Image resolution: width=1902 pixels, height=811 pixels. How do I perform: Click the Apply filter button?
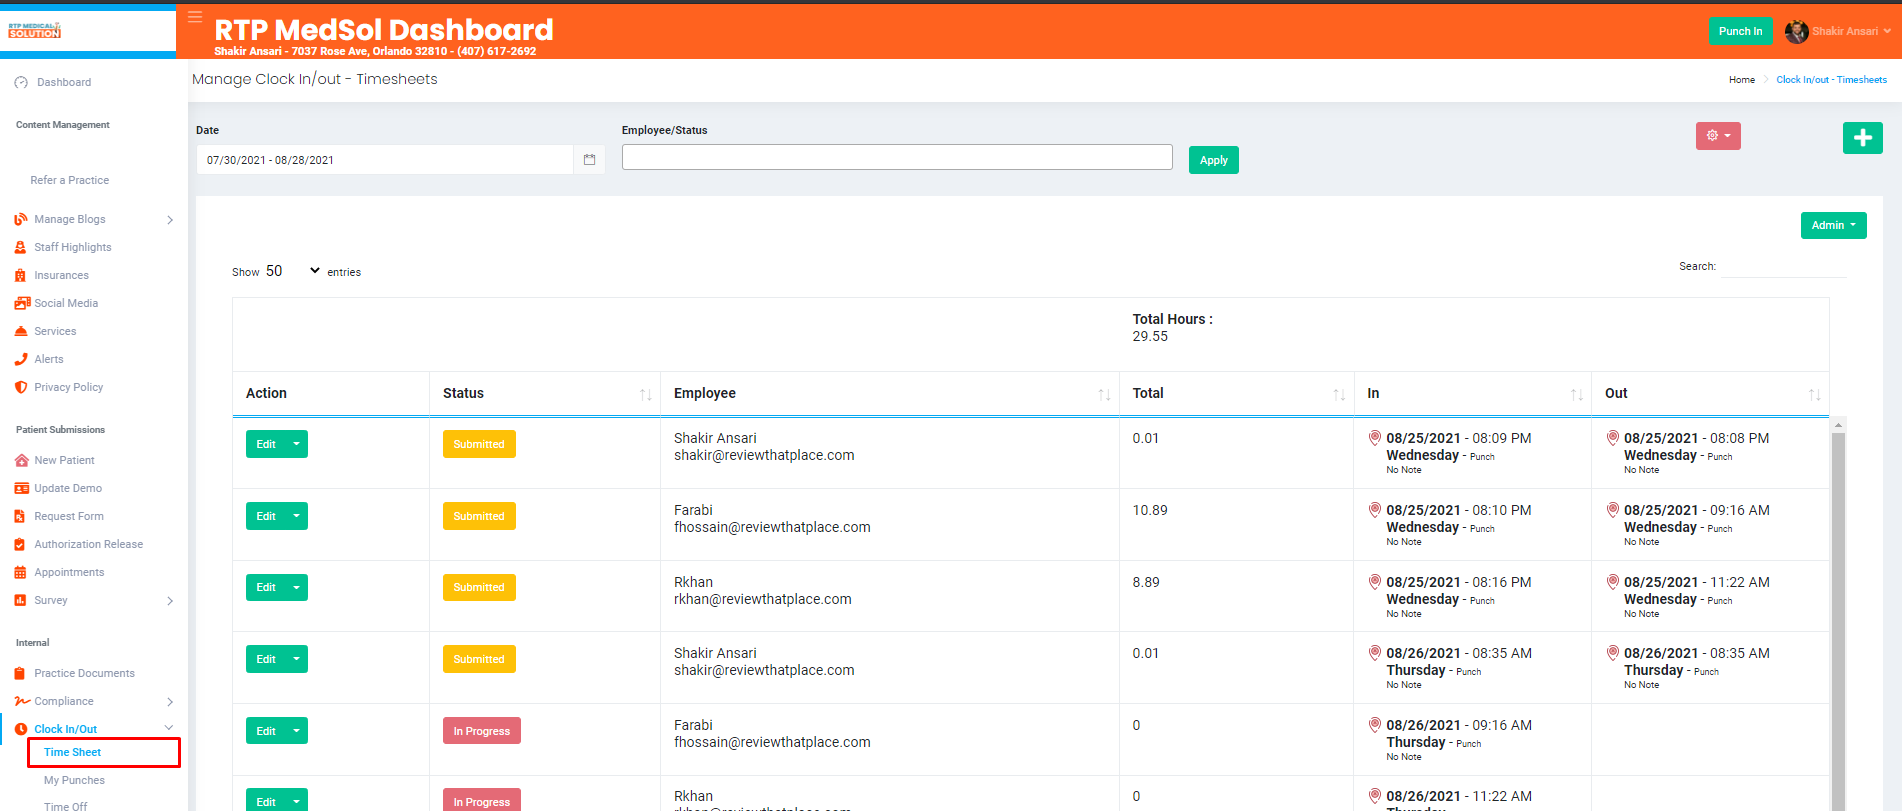pyautogui.click(x=1214, y=160)
